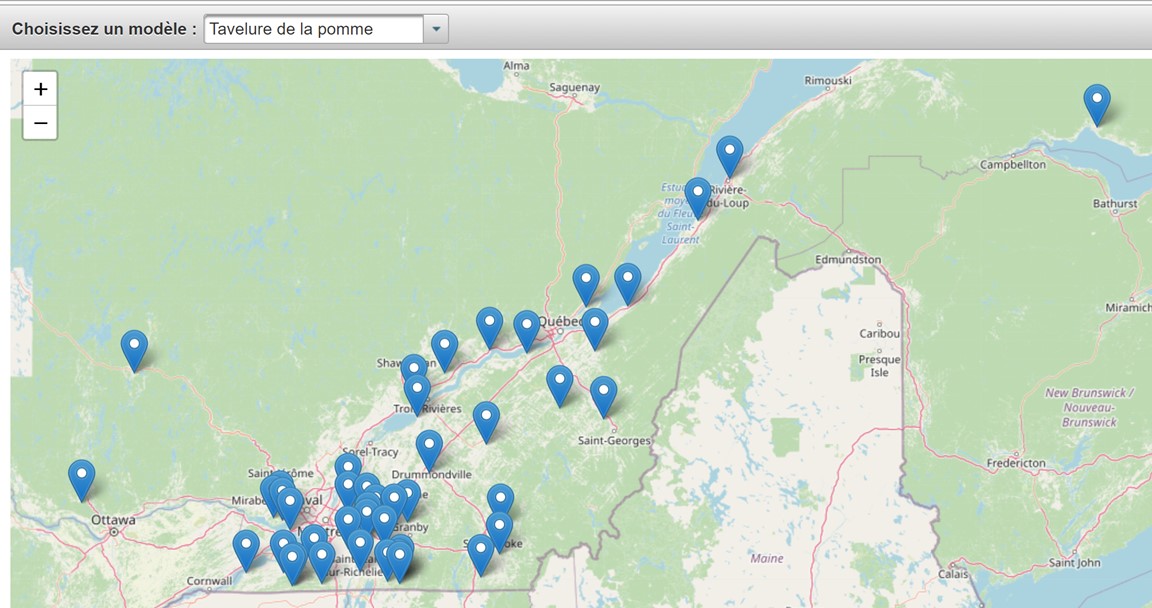1152x608 pixels.
Task: Select the marker overlapping the Québec city label
Action: tap(526, 328)
